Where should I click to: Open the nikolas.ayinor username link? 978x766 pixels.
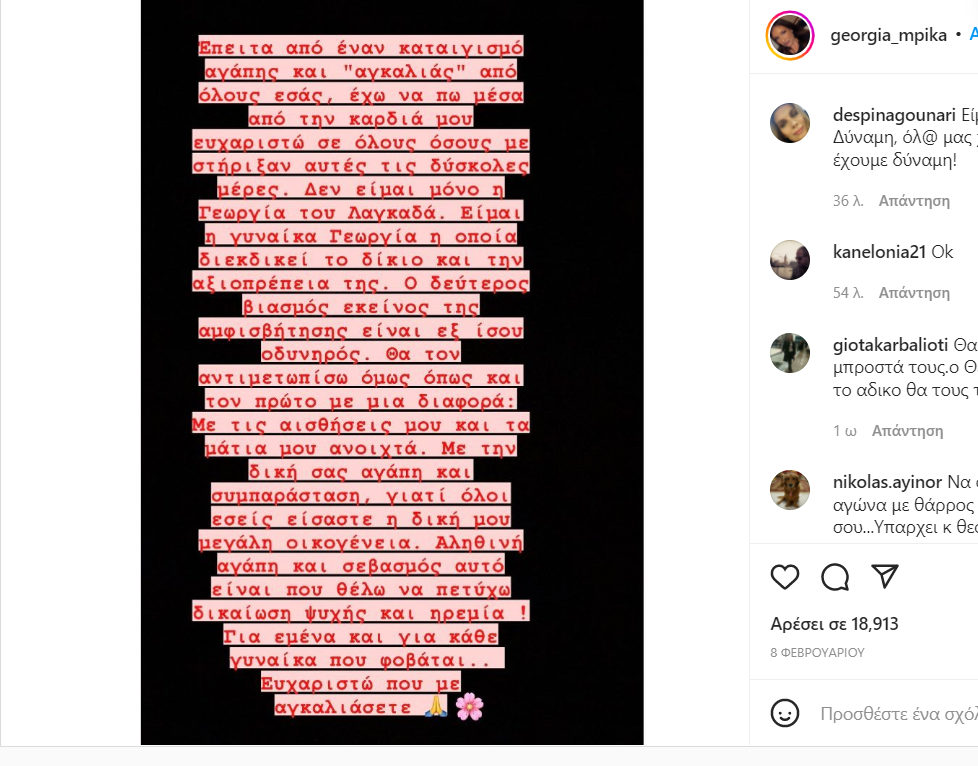(x=887, y=482)
